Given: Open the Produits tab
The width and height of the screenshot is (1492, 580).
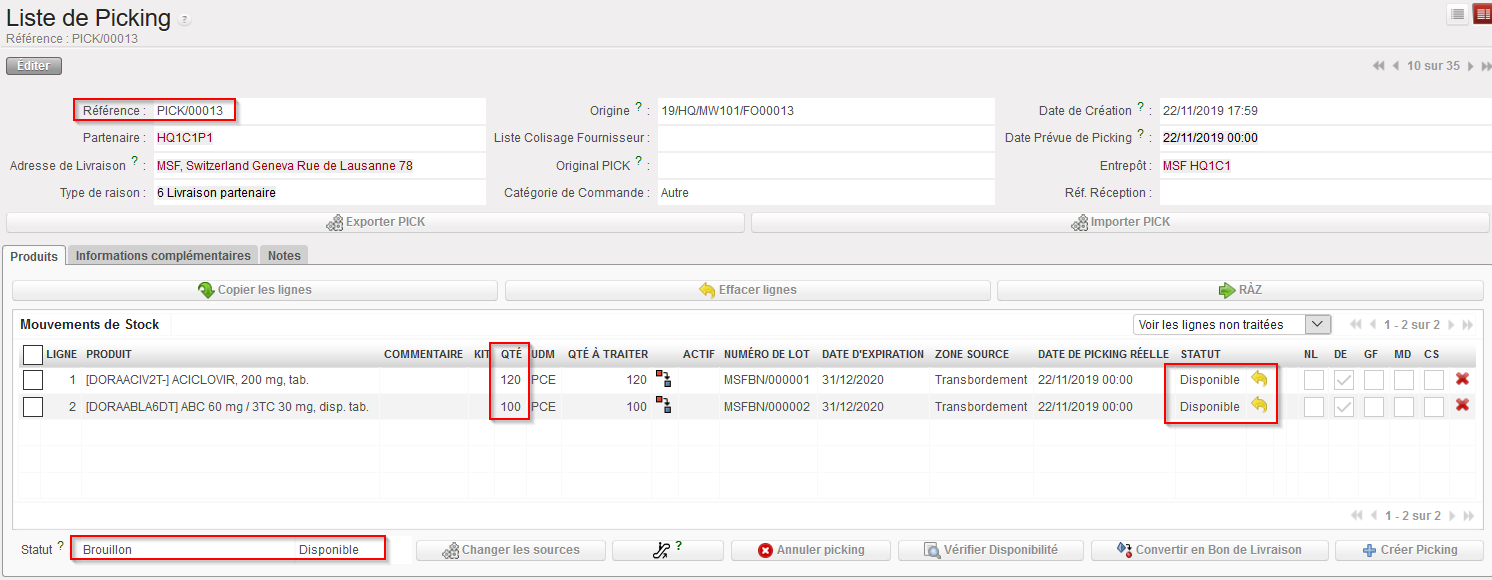Looking at the screenshot, I should 34,256.
